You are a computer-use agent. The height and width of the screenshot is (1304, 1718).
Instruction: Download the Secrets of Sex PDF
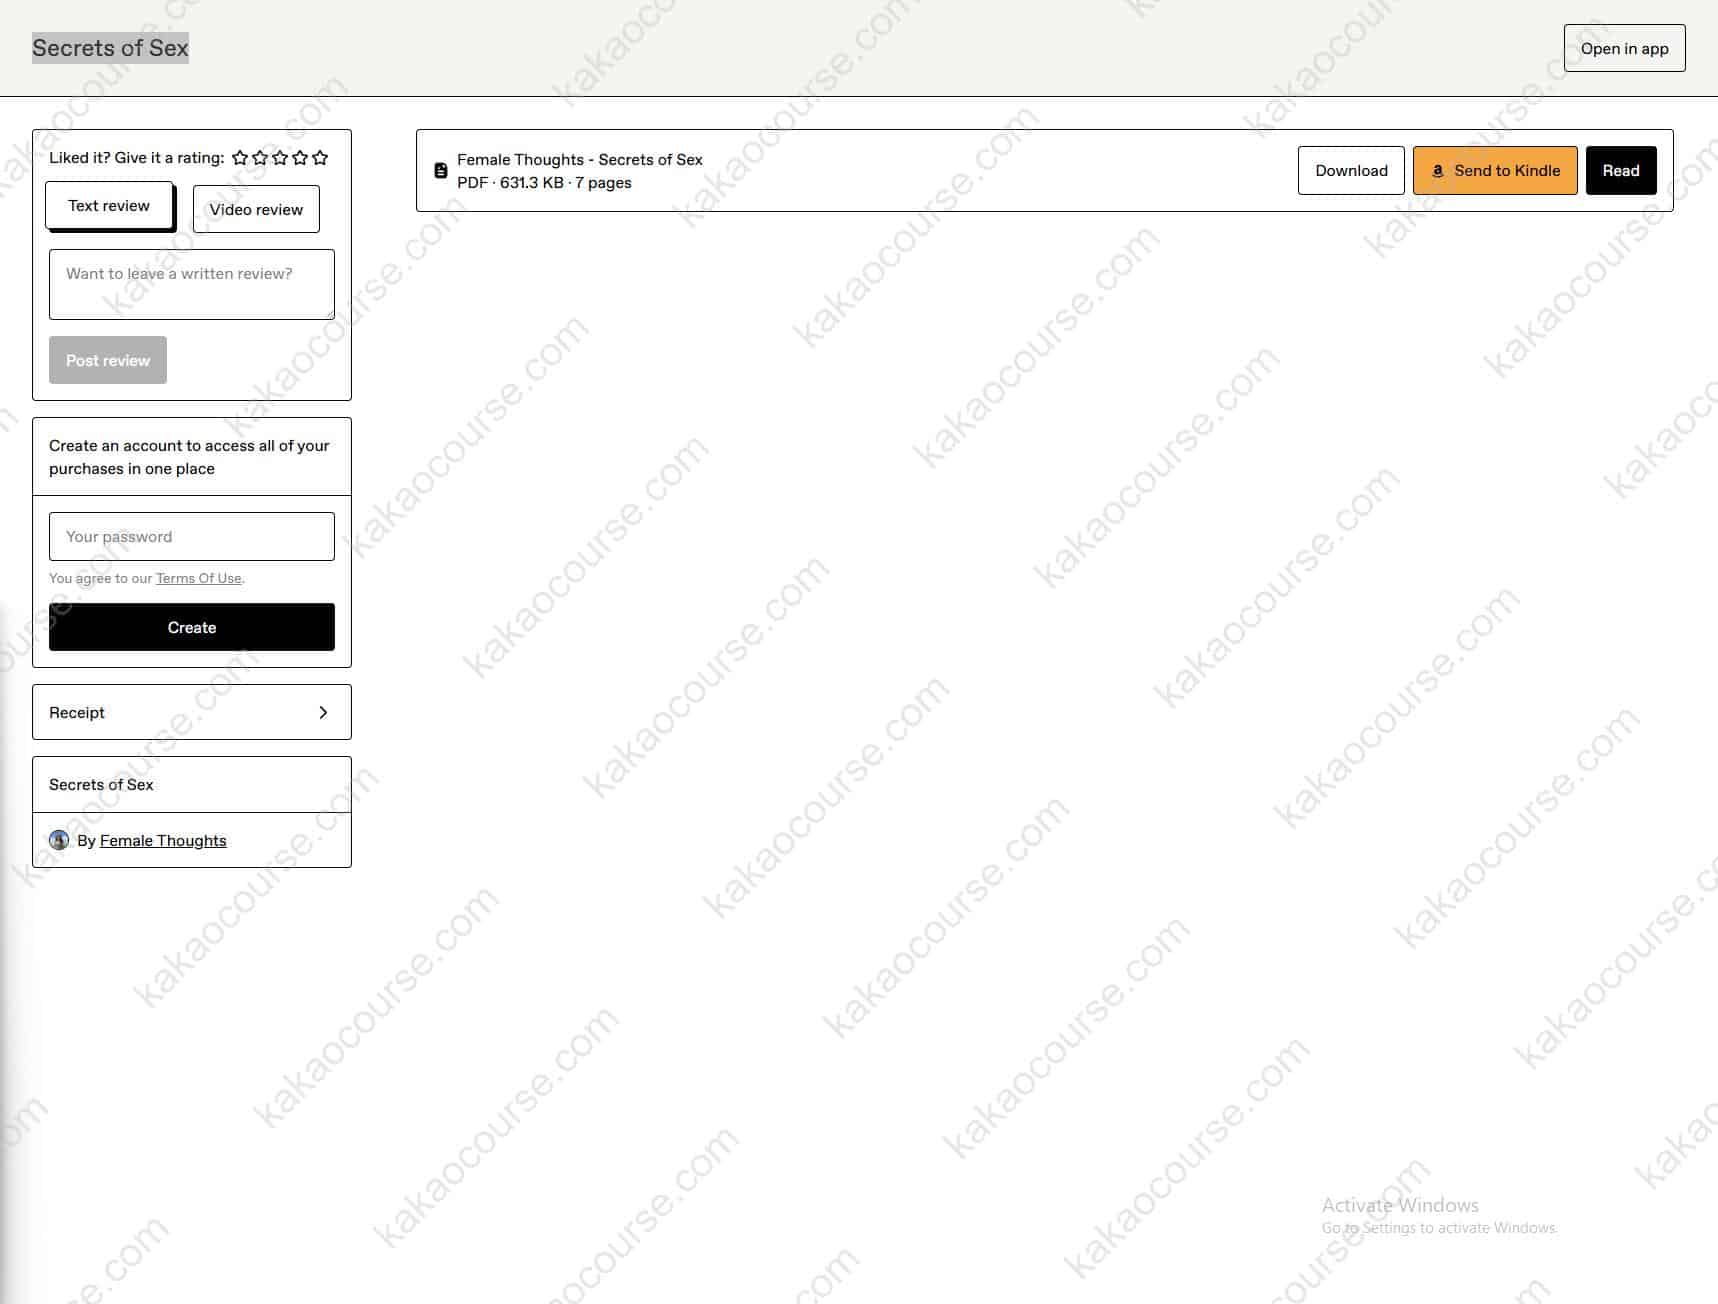pos(1351,171)
